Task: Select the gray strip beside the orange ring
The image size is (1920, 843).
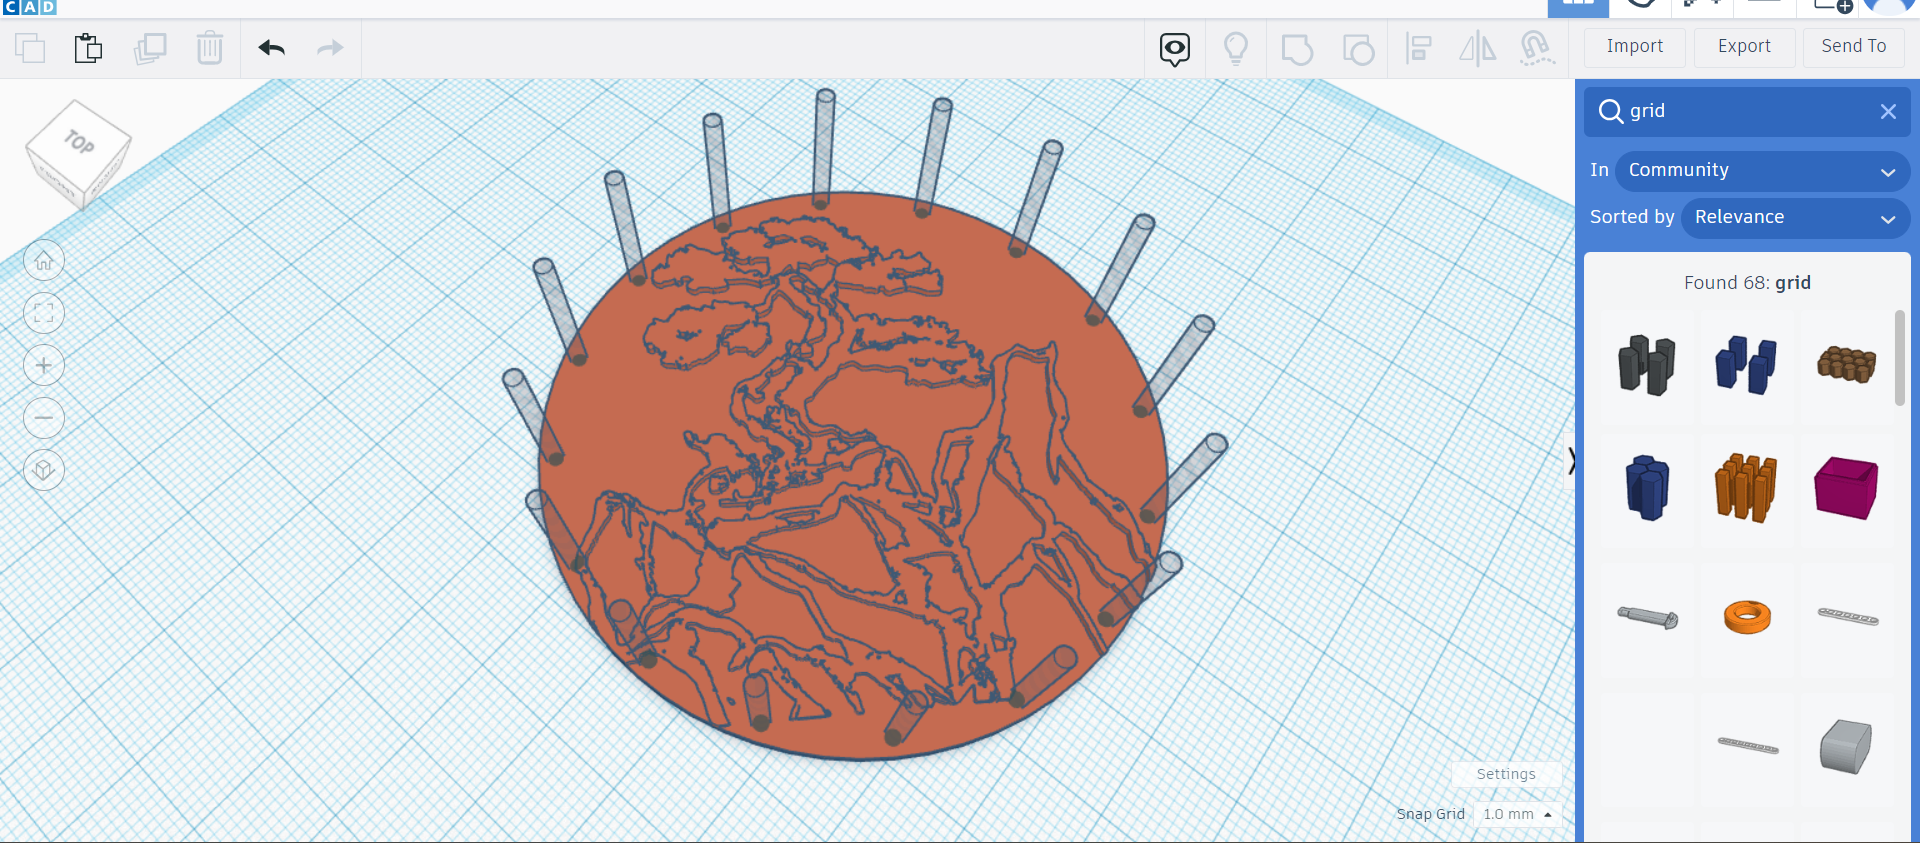Action: tap(1847, 617)
